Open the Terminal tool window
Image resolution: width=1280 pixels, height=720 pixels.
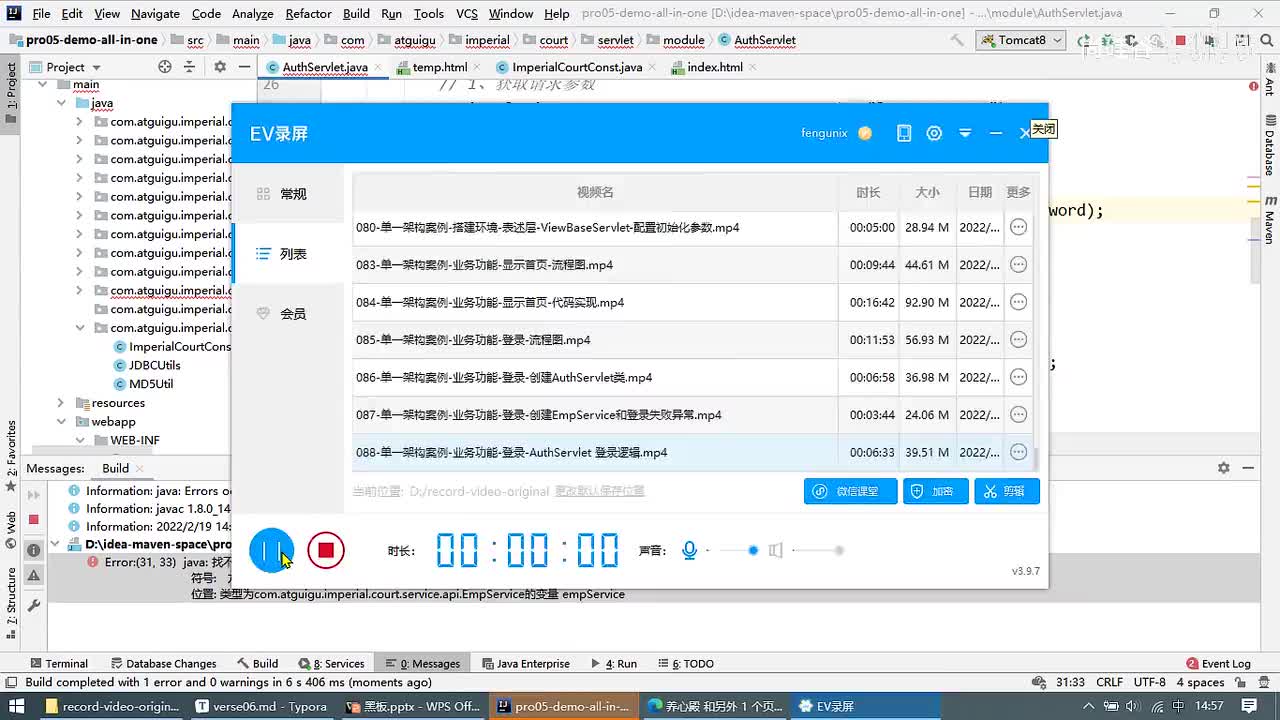click(x=59, y=664)
